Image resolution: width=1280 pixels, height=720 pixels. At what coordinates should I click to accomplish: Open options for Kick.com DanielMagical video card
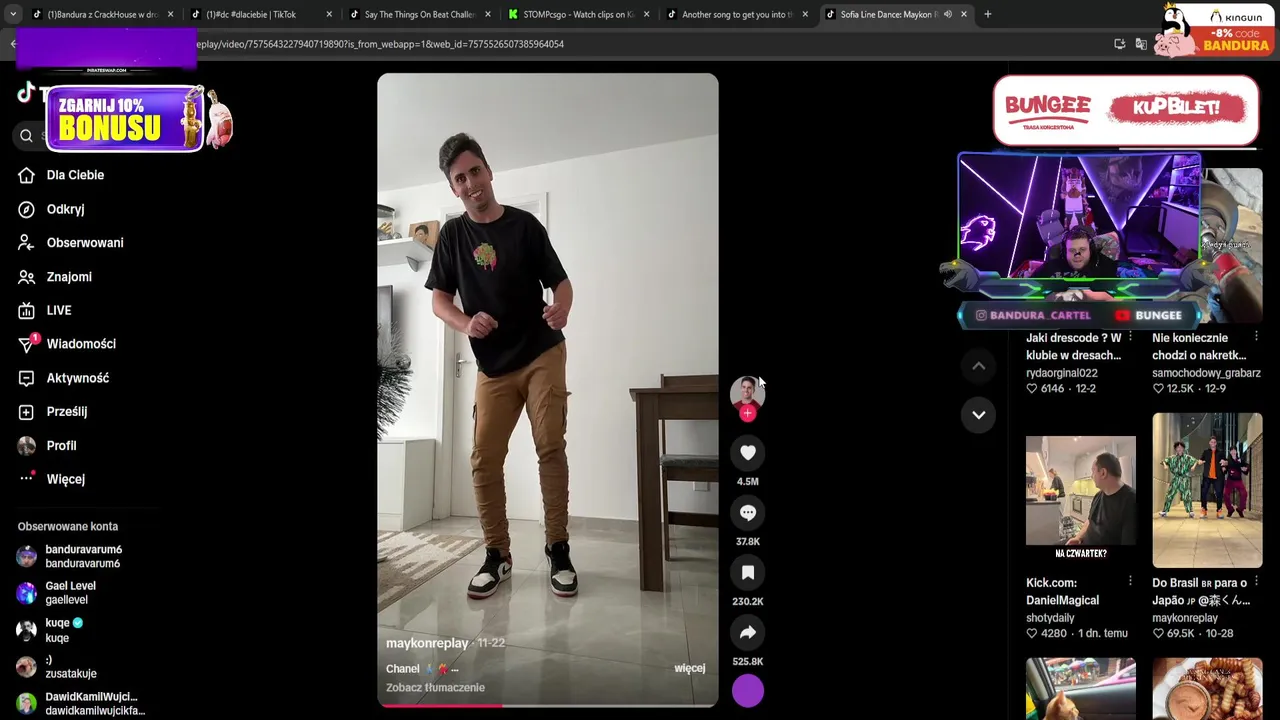[x=1130, y=582]
